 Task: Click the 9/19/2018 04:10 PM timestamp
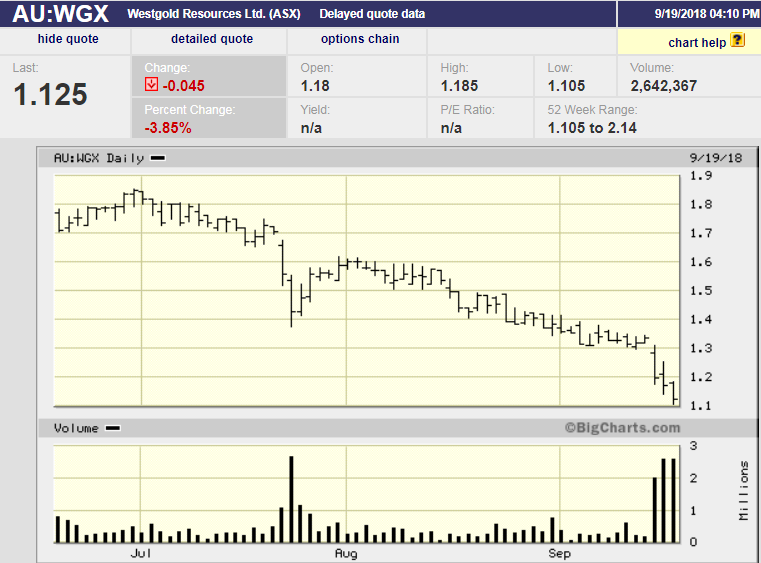[707, 14]
